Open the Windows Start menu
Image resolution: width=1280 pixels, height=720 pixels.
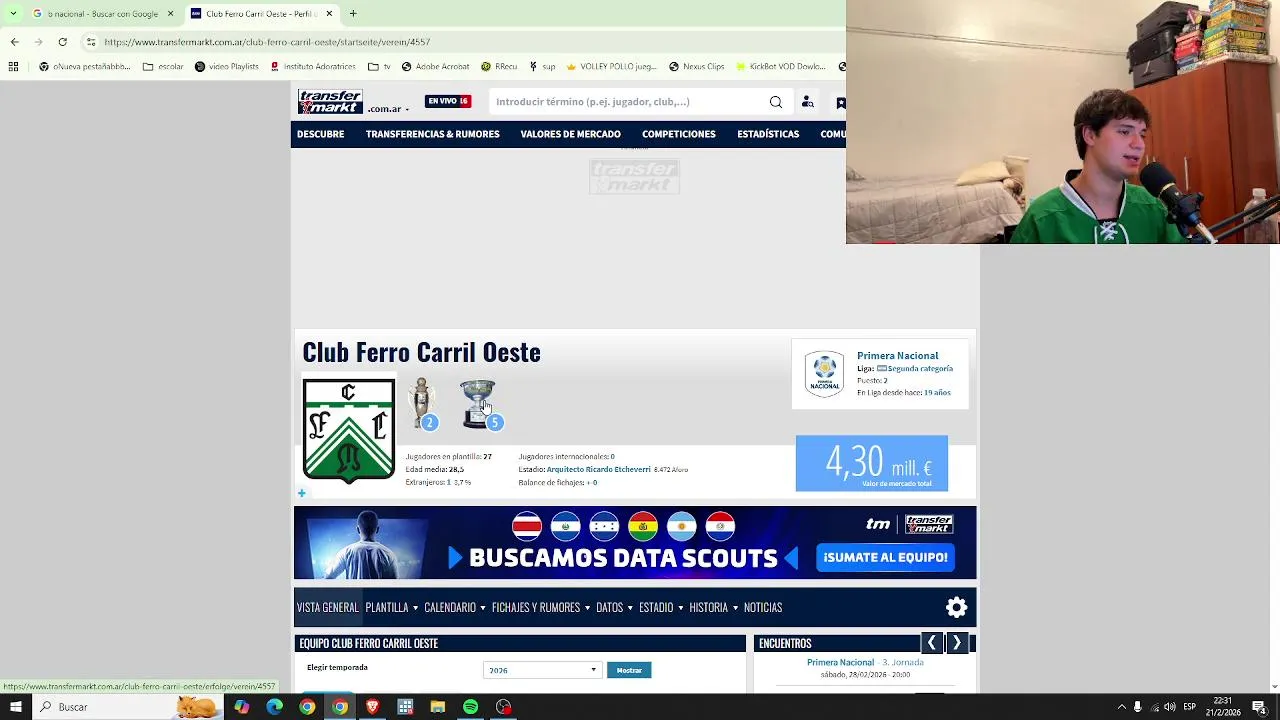coord(16,707)
